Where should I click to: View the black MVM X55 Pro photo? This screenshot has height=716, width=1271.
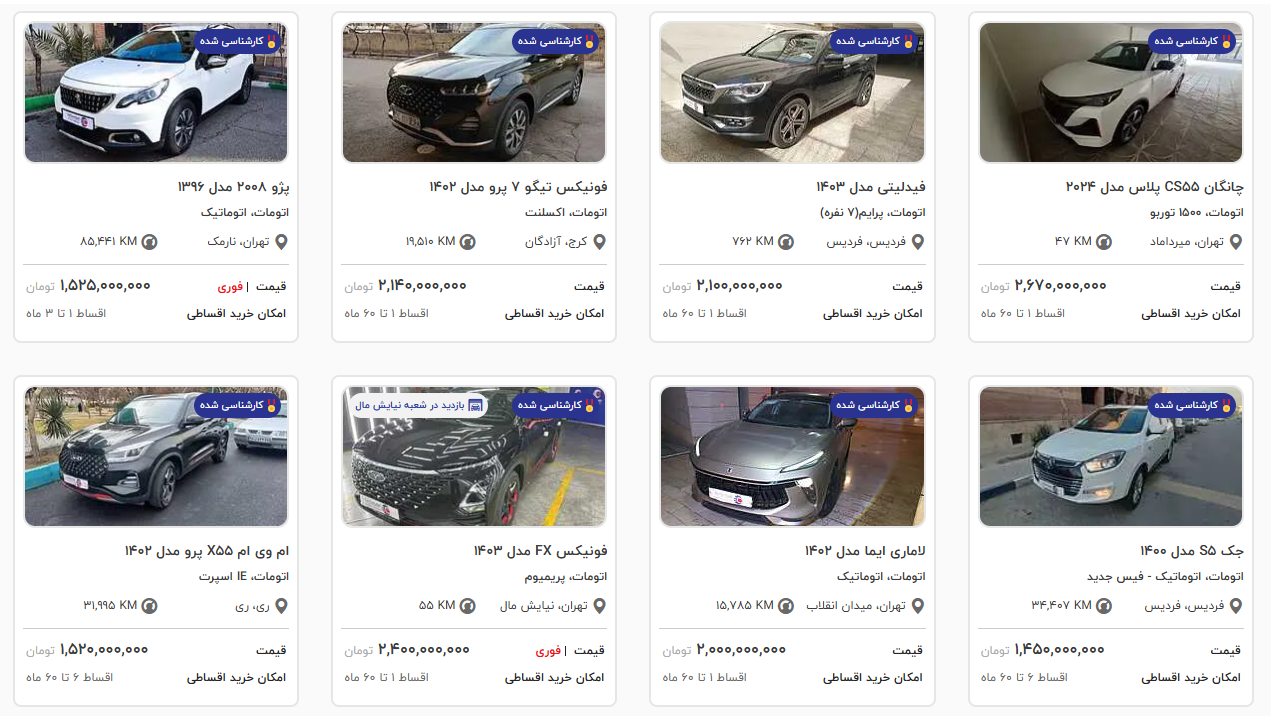pyautogui.click(x=156, y=457)
